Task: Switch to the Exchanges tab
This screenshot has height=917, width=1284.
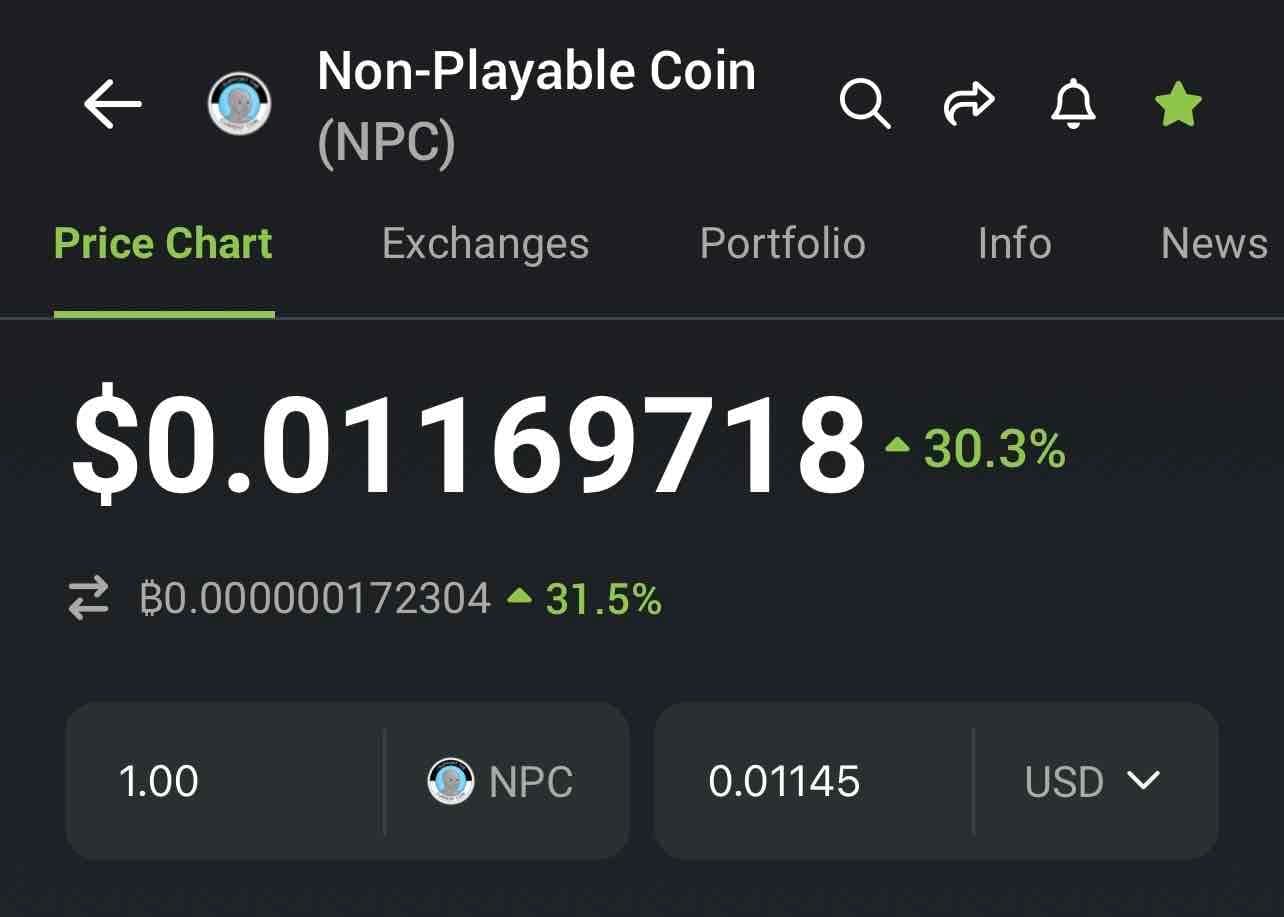Action: point(485,244)
